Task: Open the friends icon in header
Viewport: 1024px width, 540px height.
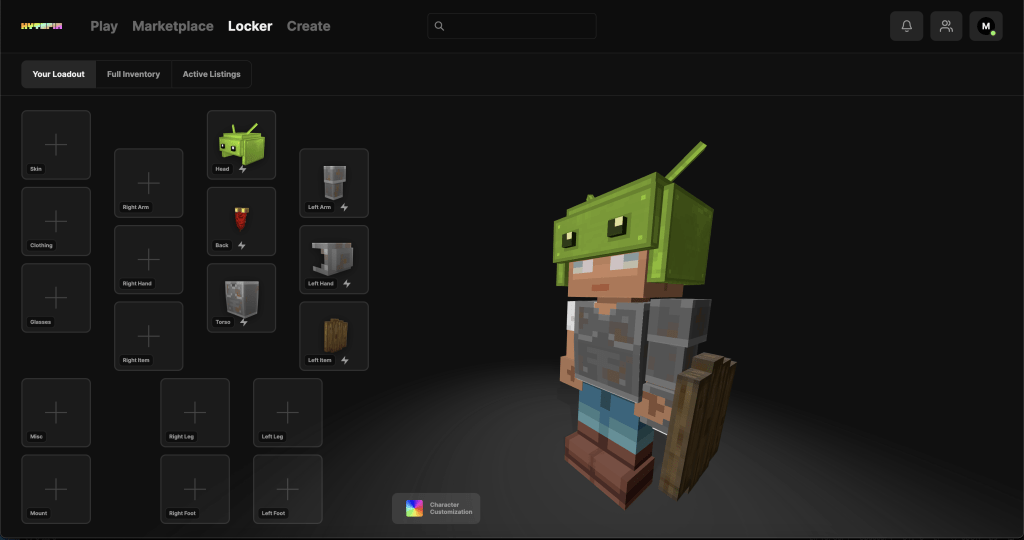Action: coord(946,26)
